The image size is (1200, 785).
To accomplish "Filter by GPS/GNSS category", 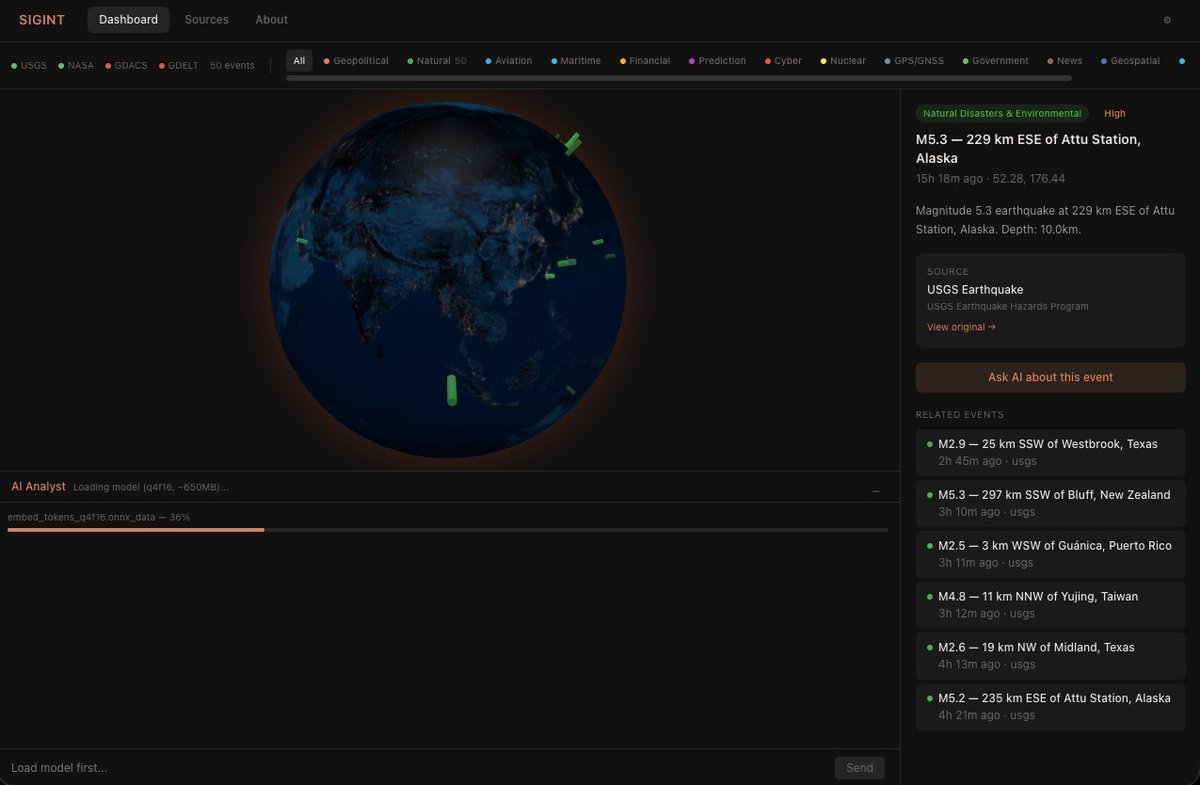I will tap(914, 61).
